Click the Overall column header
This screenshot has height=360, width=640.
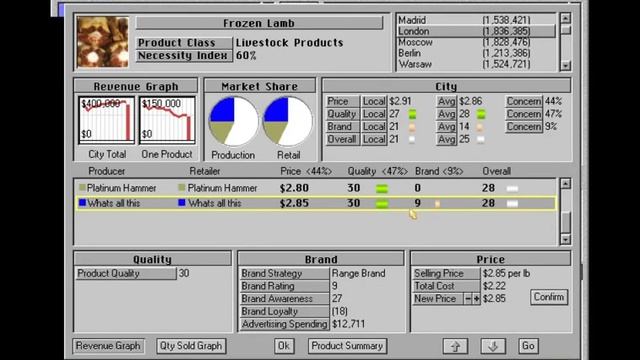tap(496, 171)
